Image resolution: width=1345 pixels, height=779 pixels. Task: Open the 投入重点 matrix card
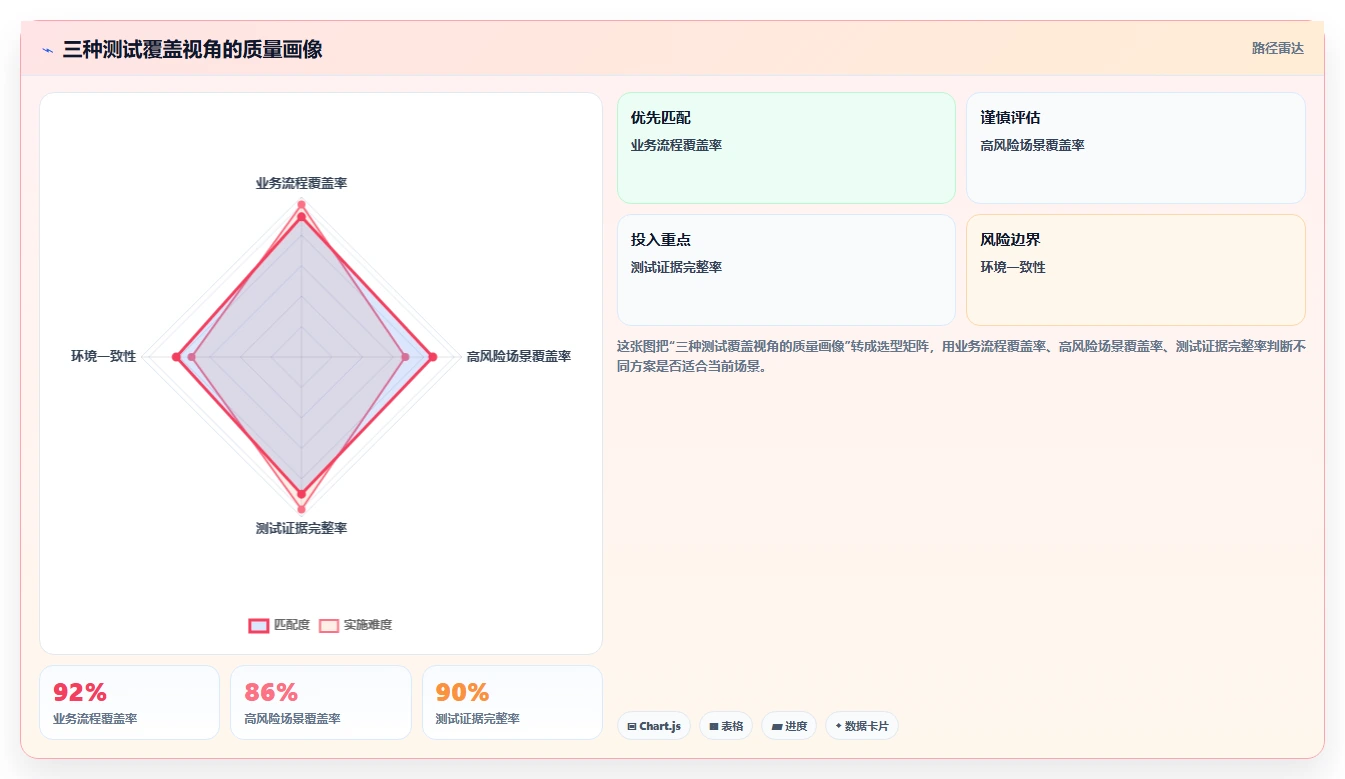click(x=786, y=270)
